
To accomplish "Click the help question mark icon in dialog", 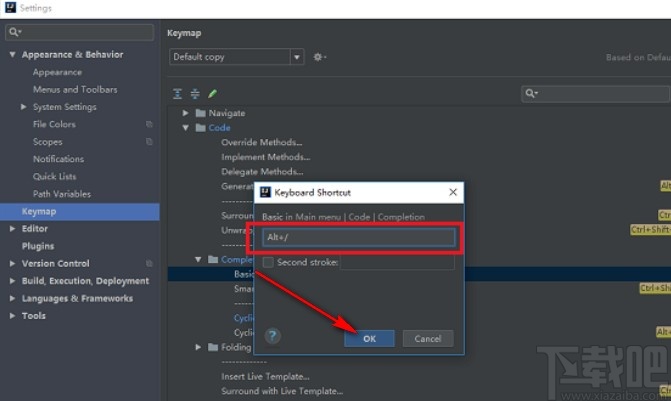I will pos(273,338).
